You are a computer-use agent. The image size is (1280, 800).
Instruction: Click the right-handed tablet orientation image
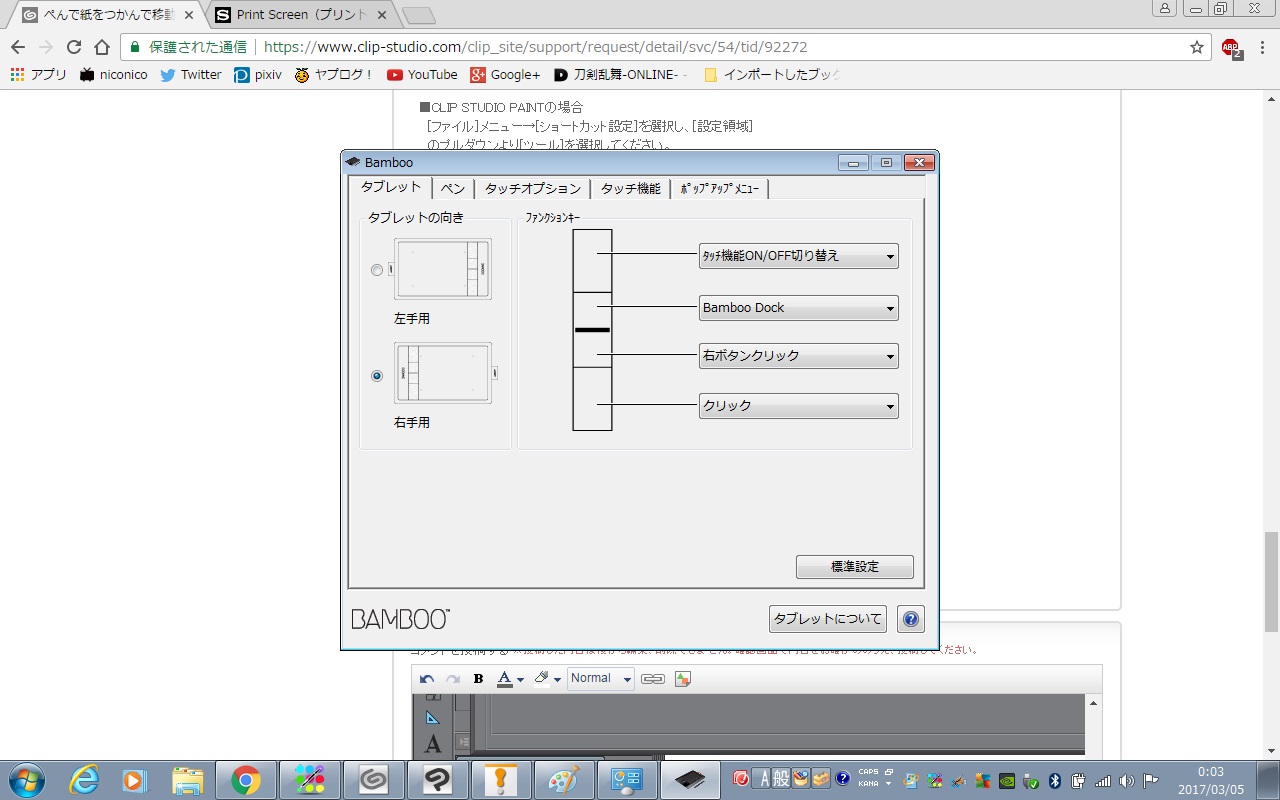tap(442, 373)
